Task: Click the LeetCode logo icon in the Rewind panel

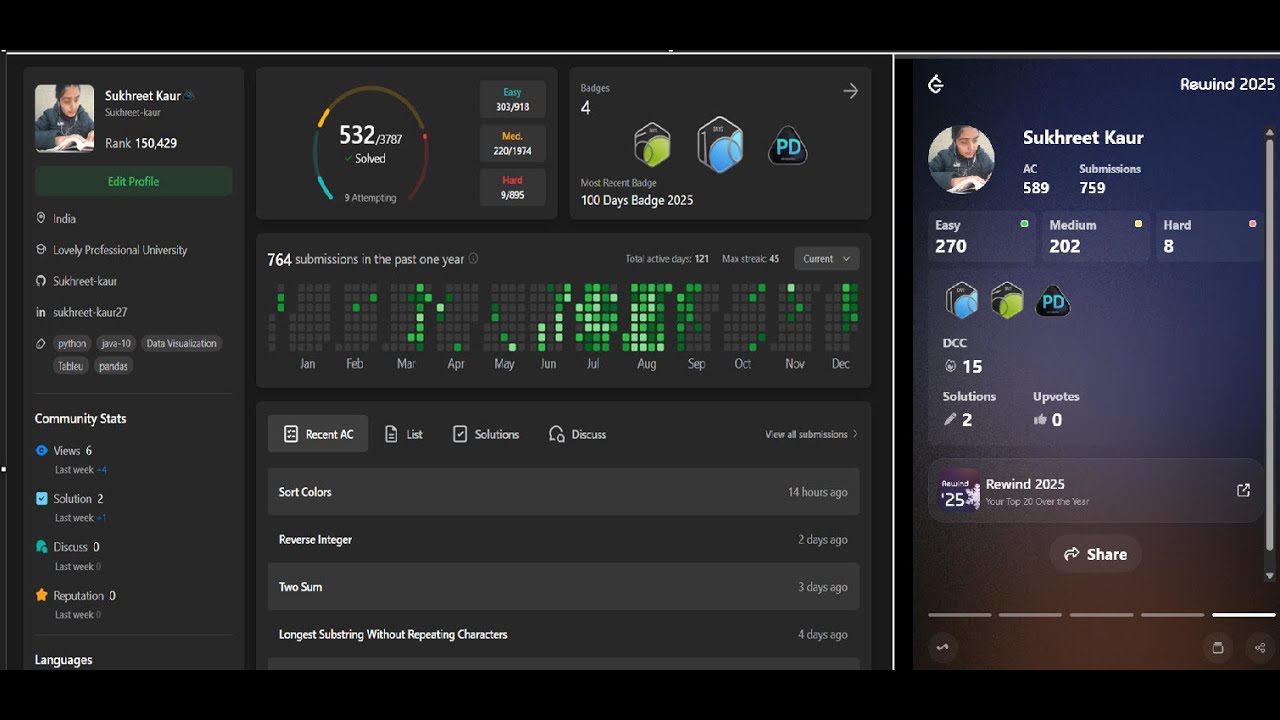Action: (936, 85)
